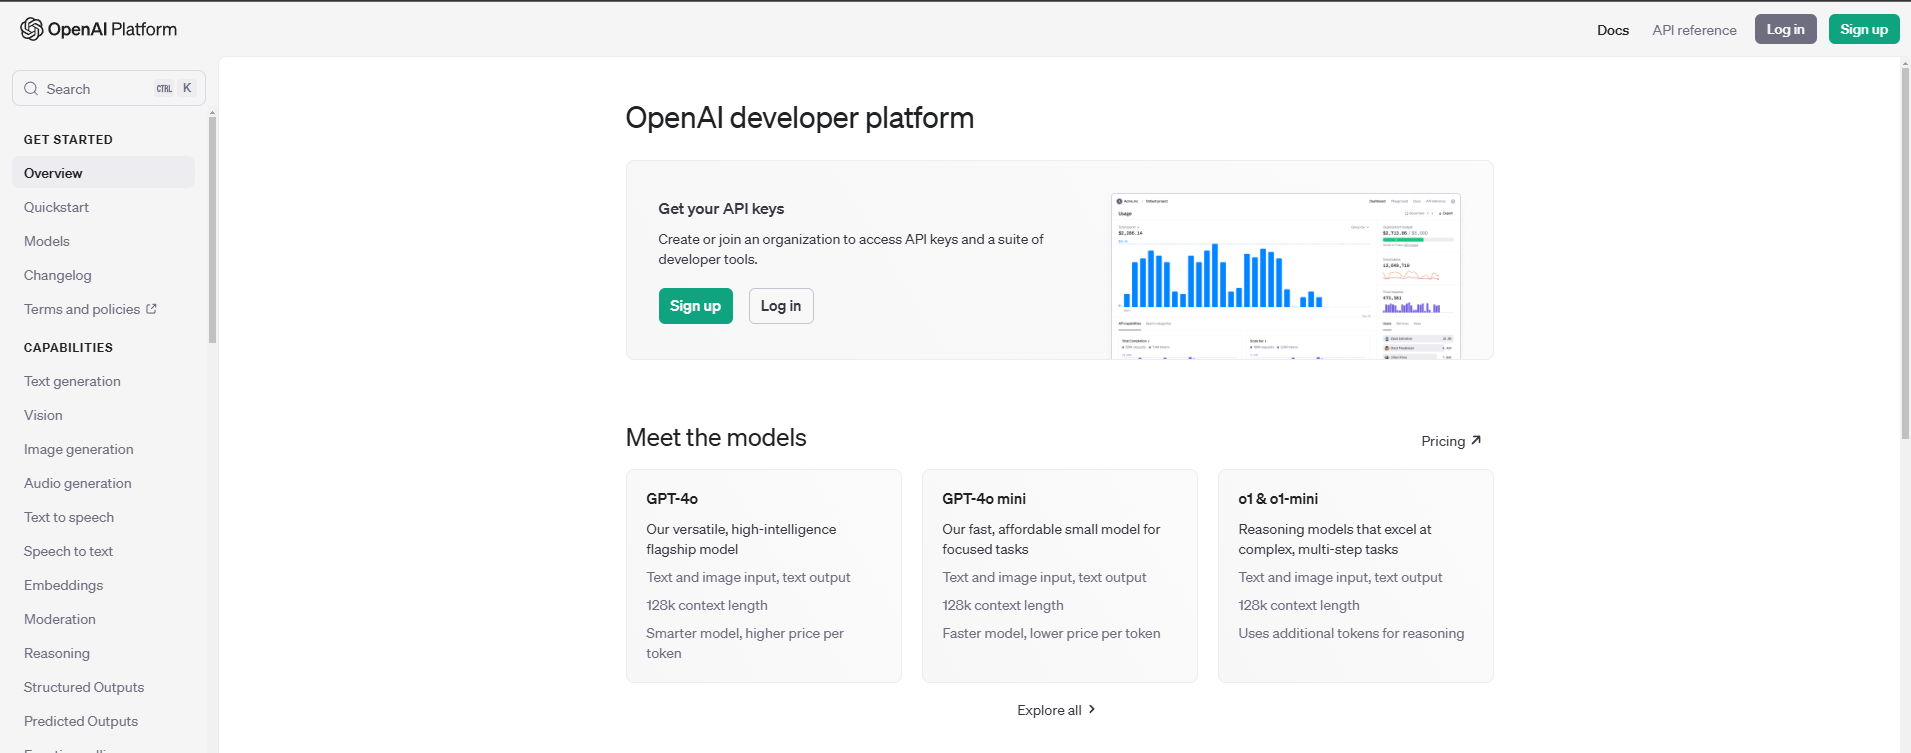Focus the Search input field

(x=109, y=88)
